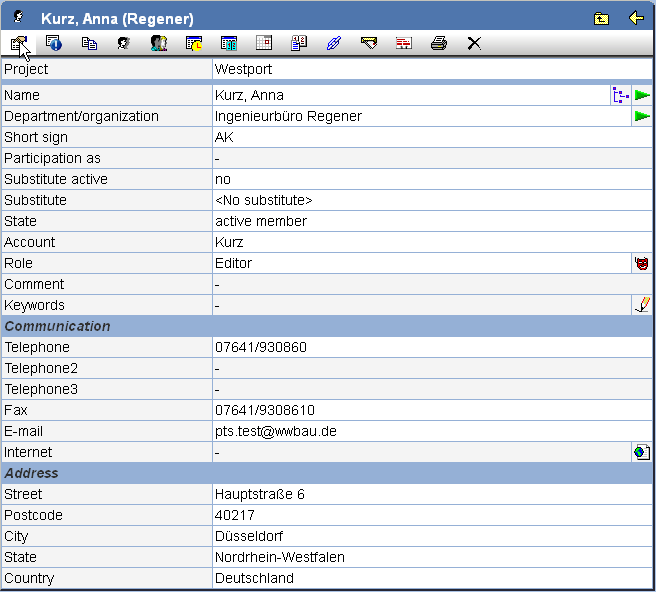Click the black X delete icon
Image resolution: width=656 pixels, height=592 pixels.
pos(474,43)
